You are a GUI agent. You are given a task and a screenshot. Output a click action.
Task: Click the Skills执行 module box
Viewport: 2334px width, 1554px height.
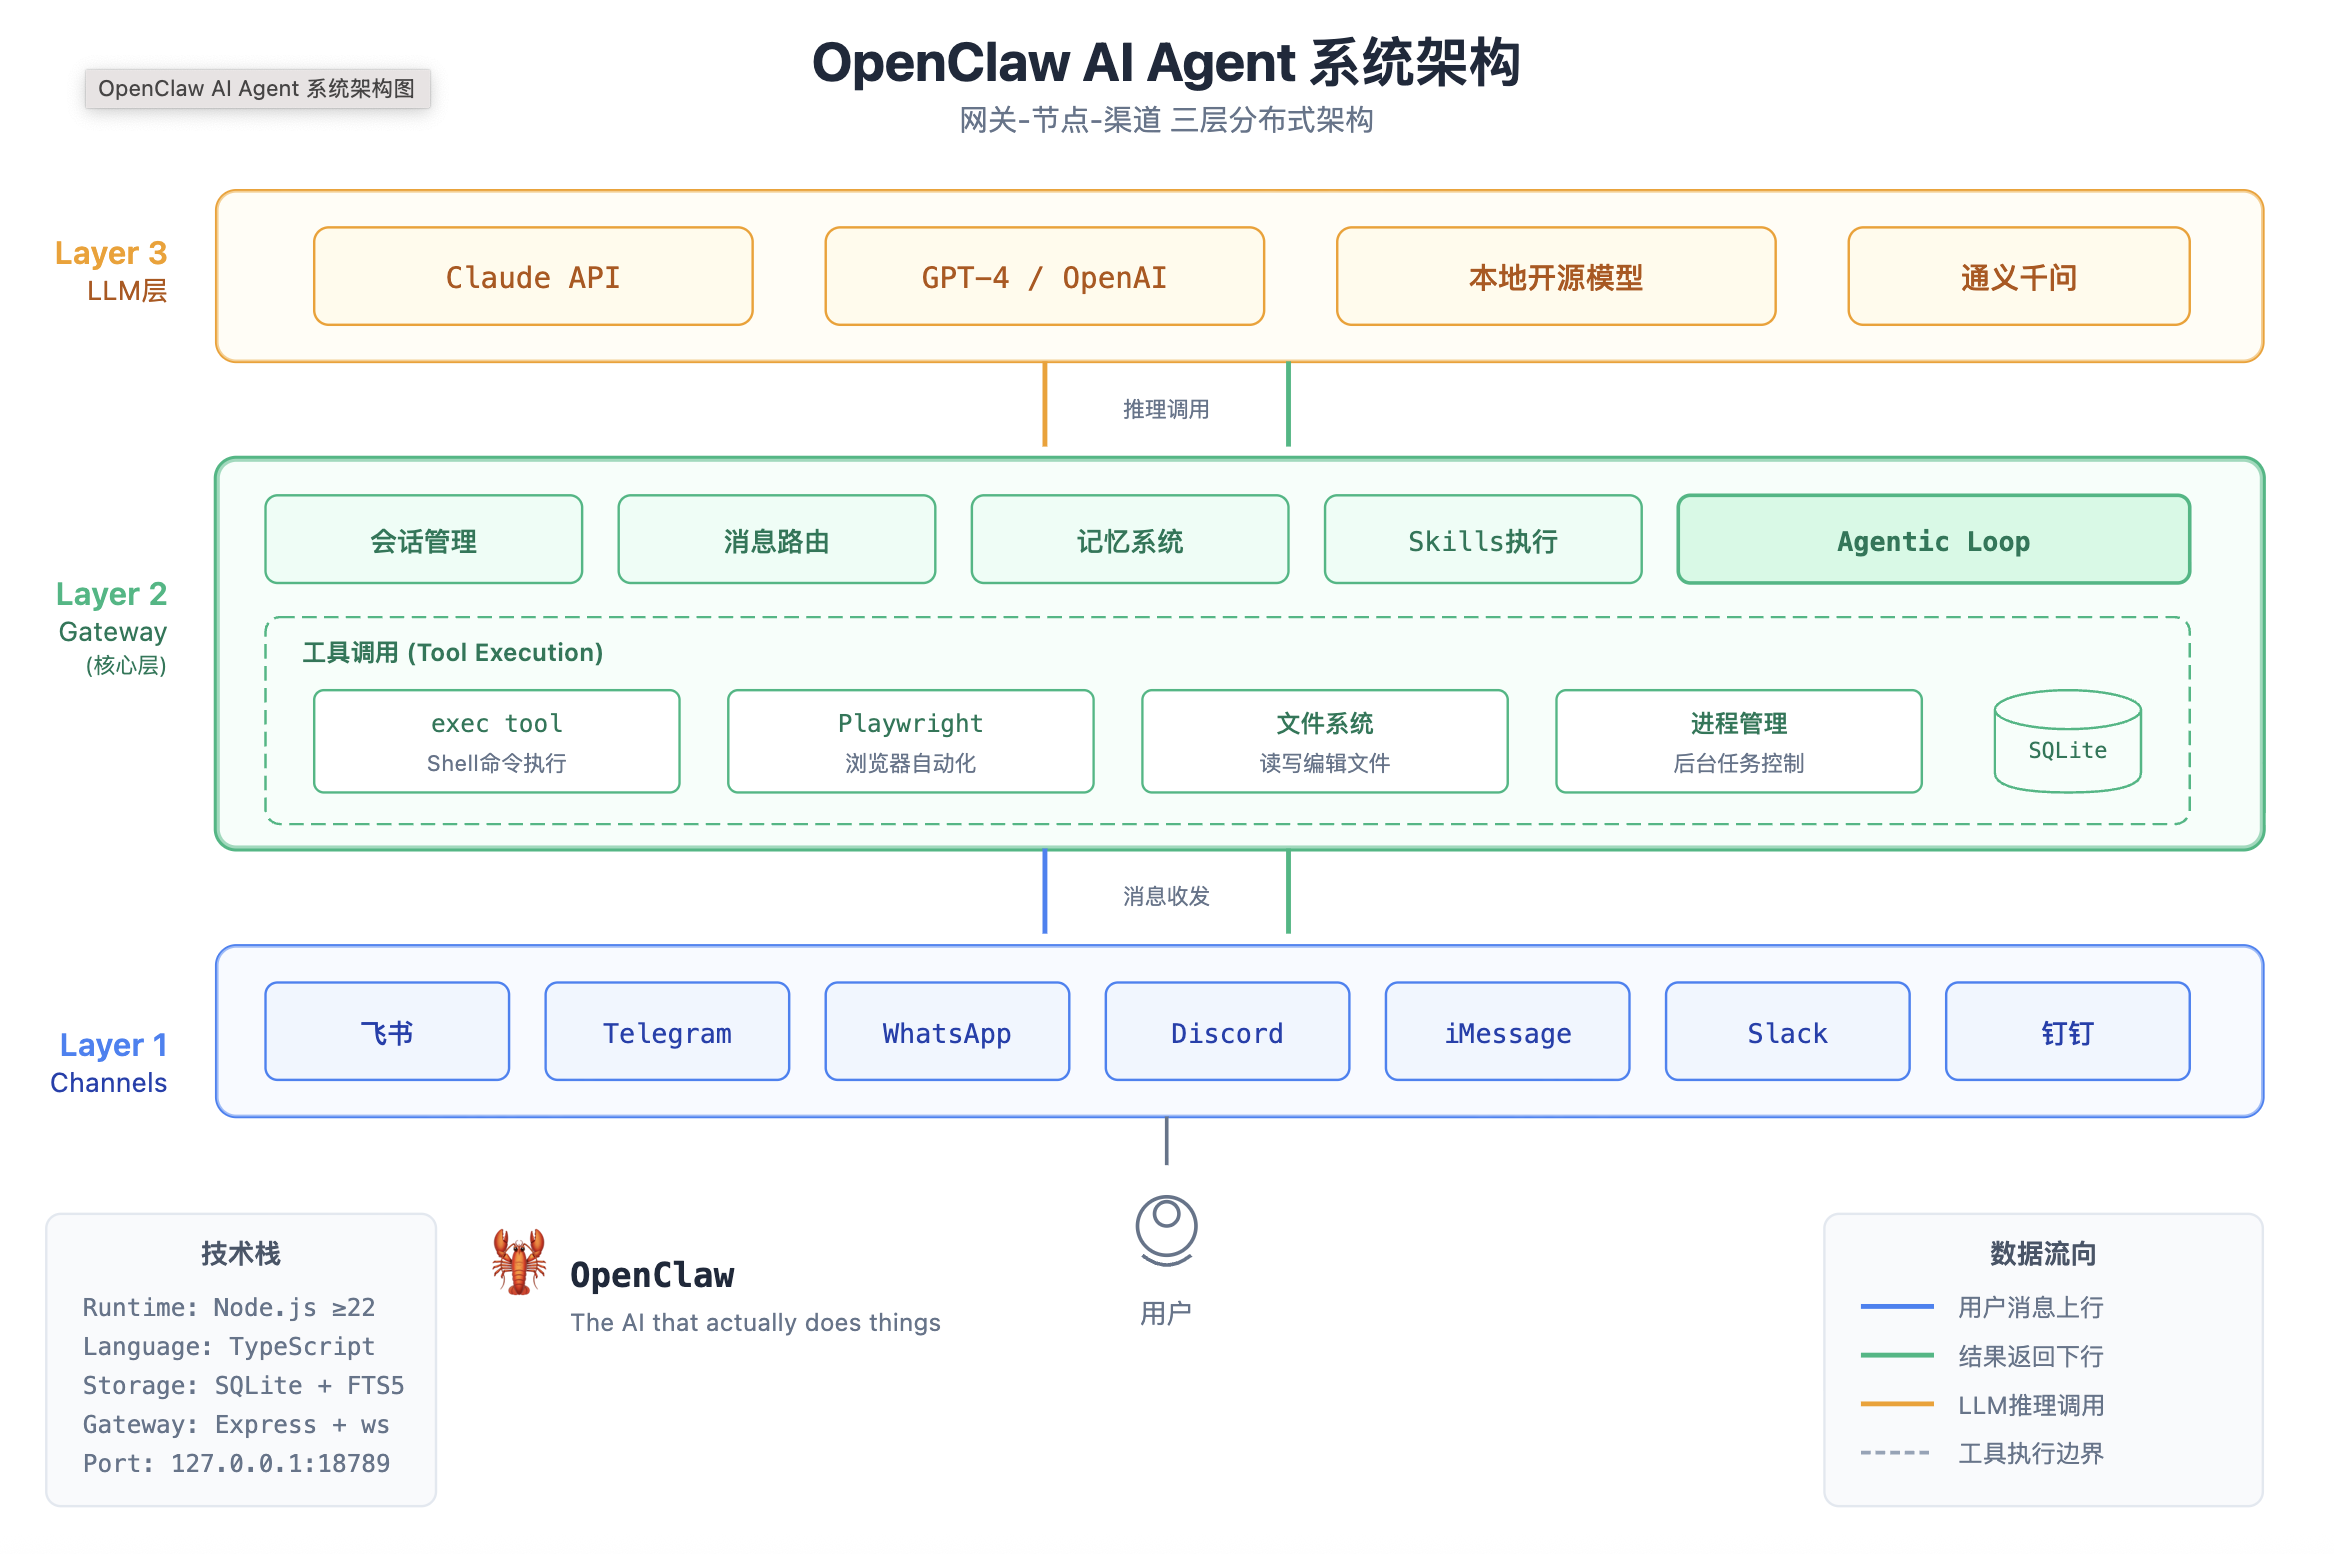coord(1482,540)
